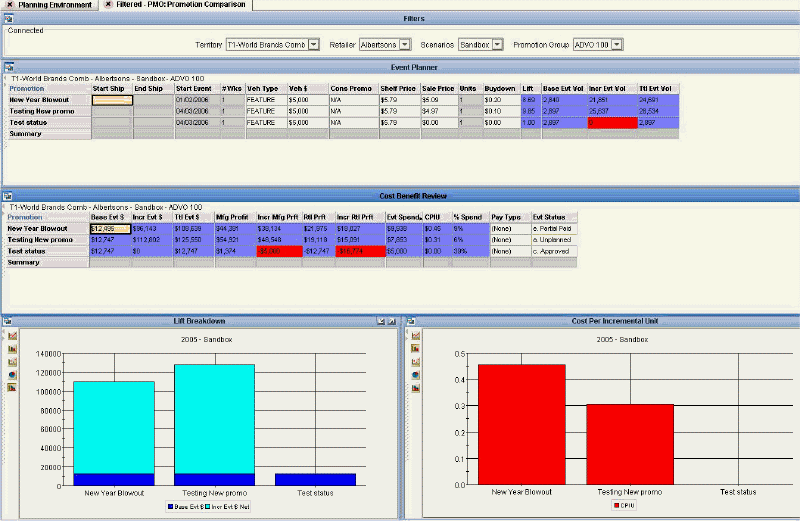Open the Cost Per Incremental Unit panel icon
The height and width of the screenshot is (521, 800).
[411, 321]
